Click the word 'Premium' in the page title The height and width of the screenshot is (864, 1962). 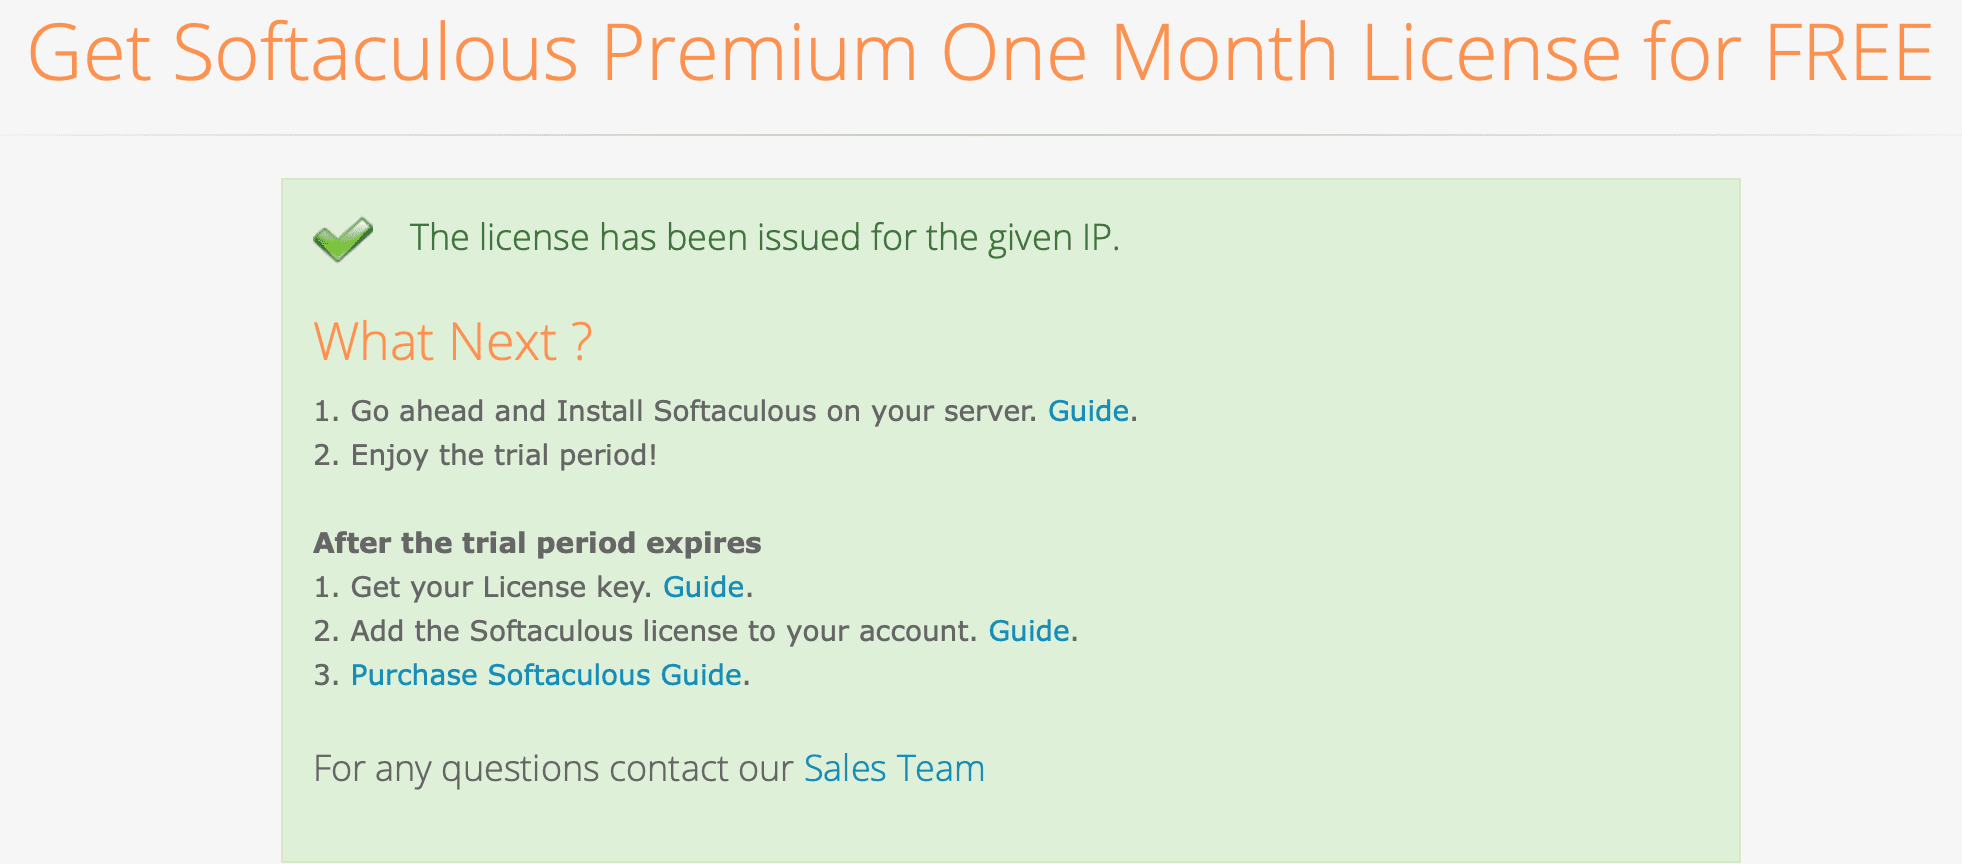tap(759, 53)
